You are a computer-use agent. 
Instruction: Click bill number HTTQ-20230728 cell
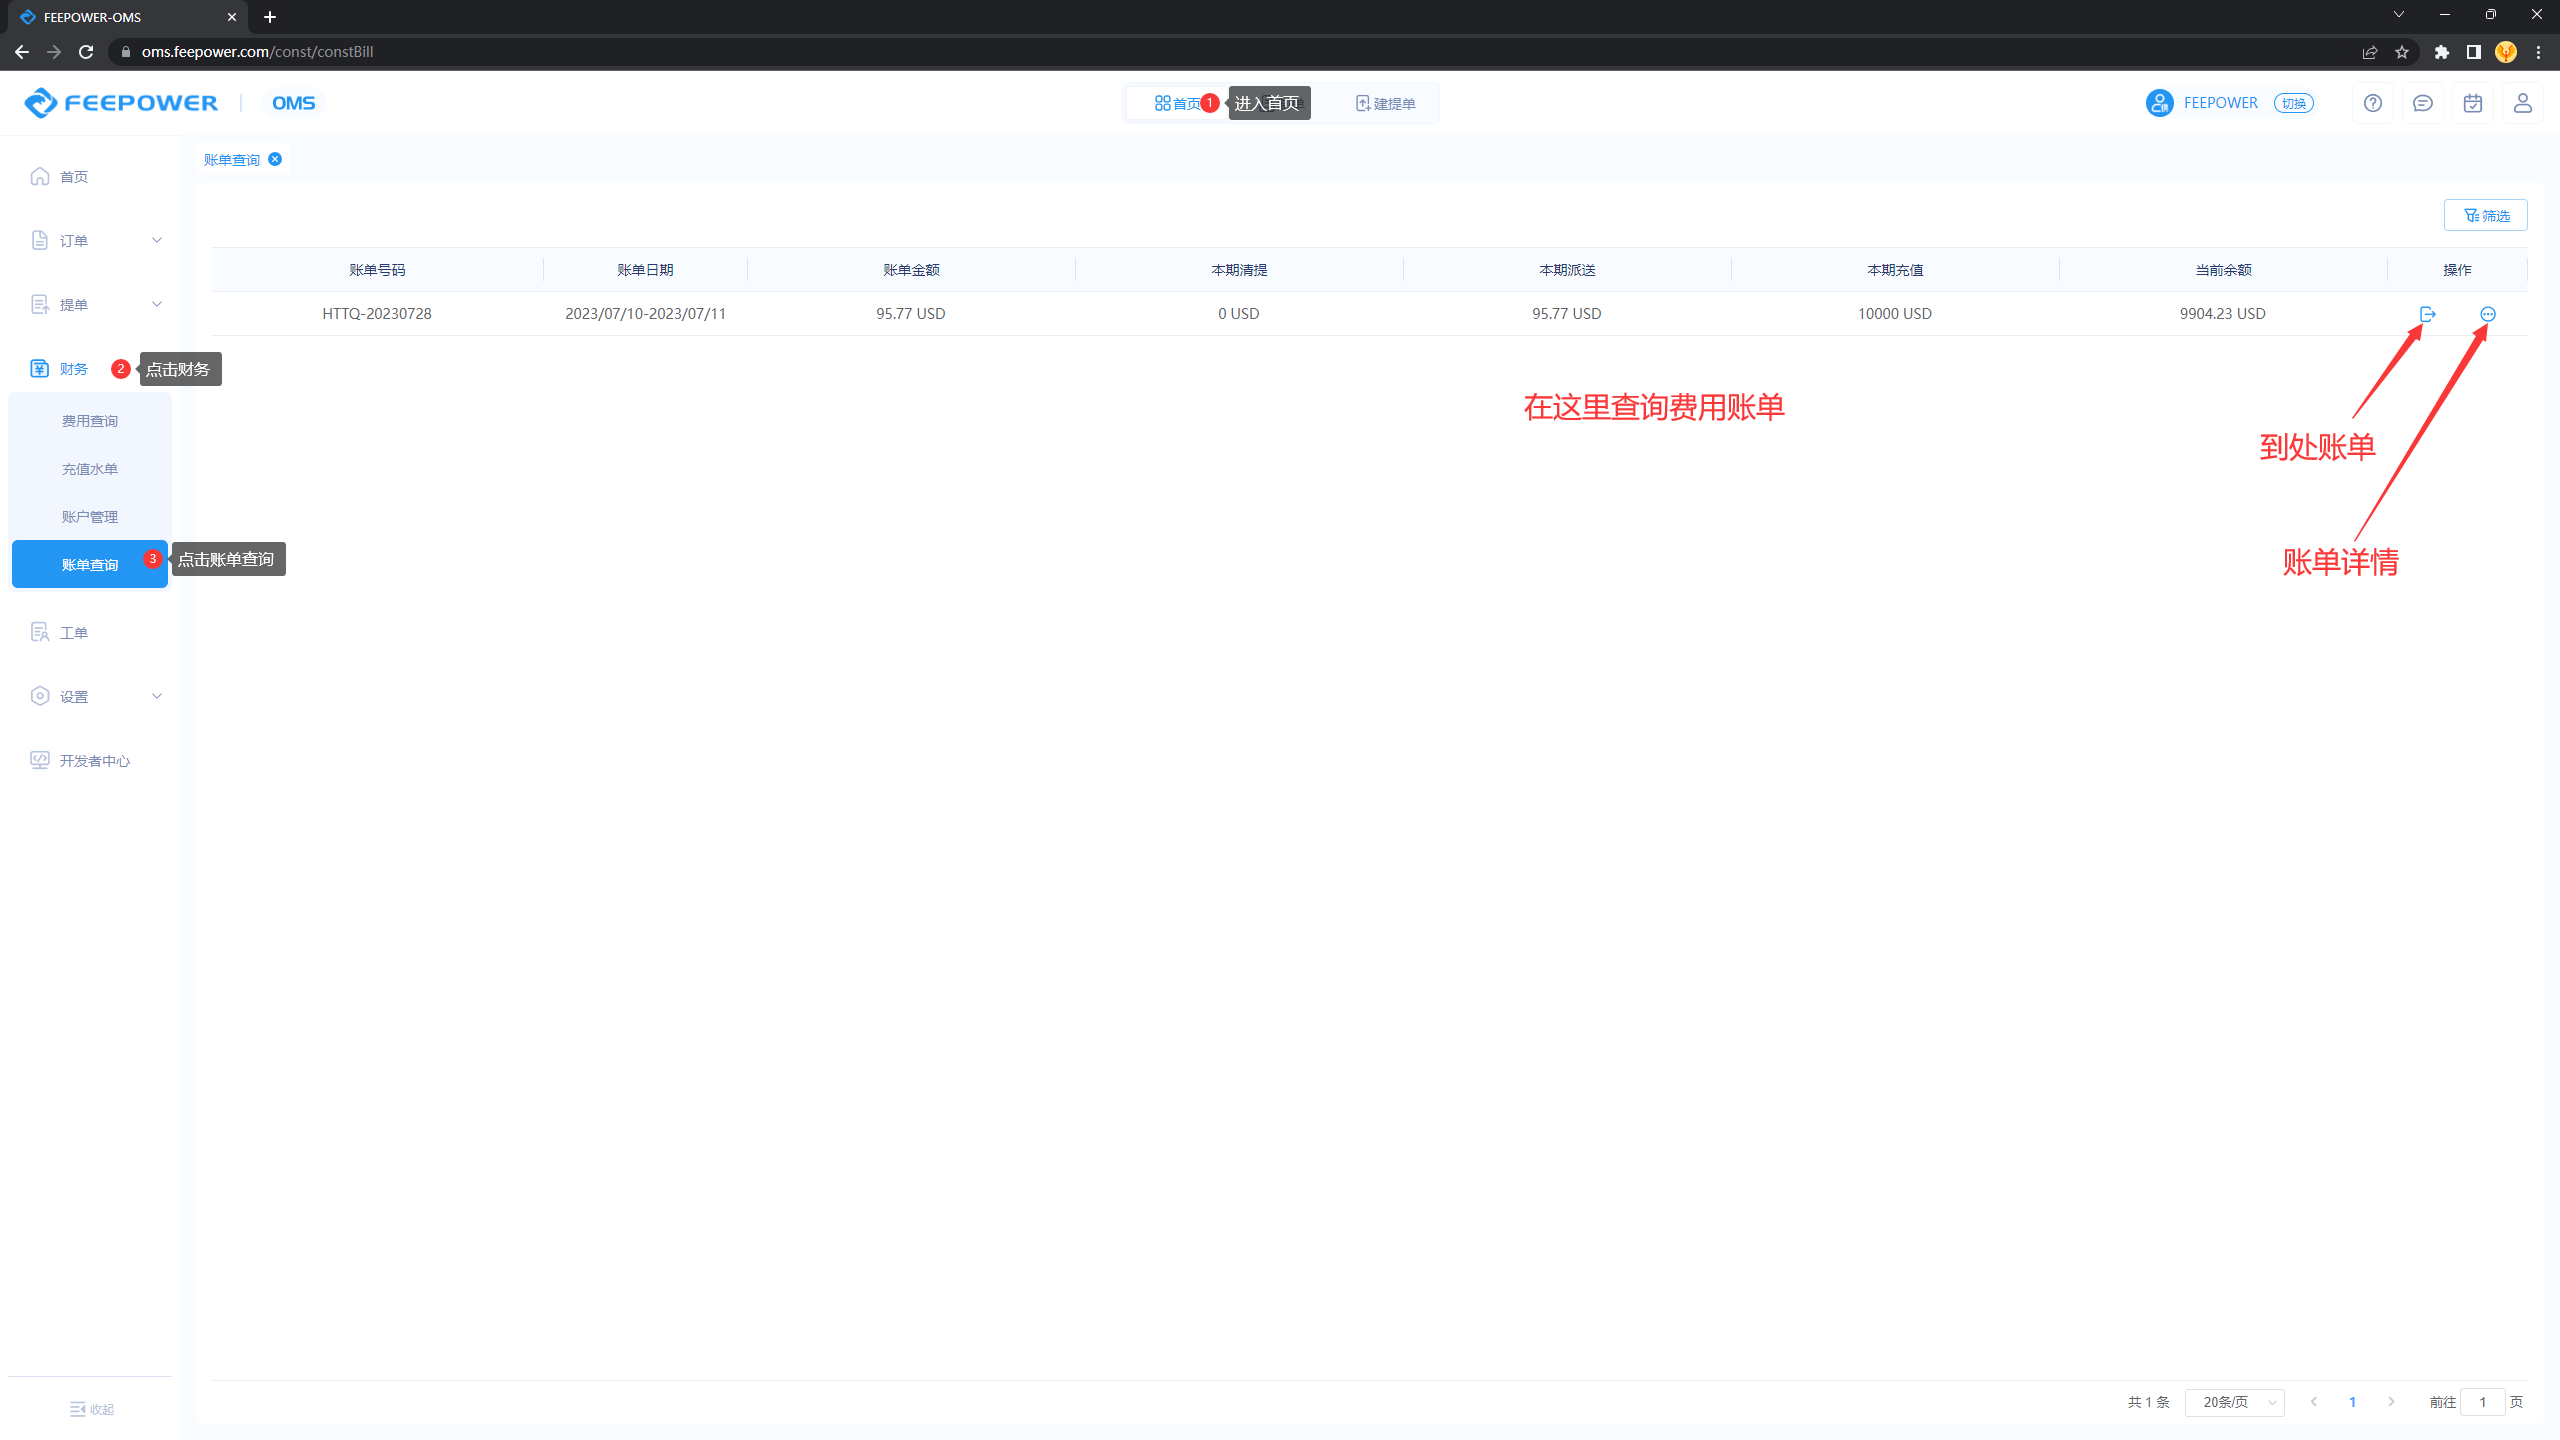coord(377,314)
